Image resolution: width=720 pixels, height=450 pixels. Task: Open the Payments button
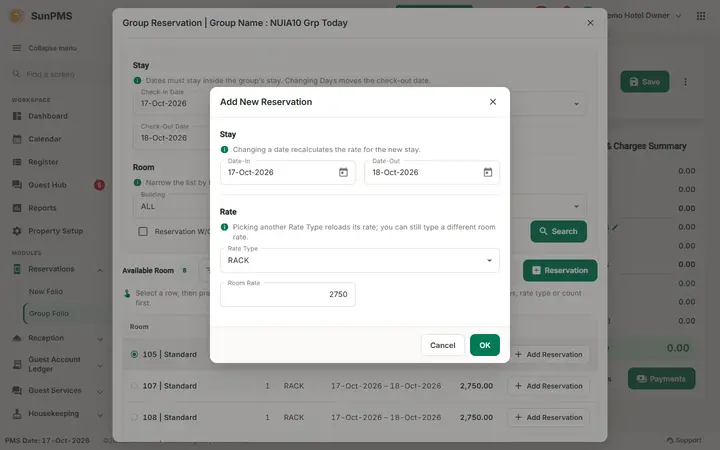[661, 378]
